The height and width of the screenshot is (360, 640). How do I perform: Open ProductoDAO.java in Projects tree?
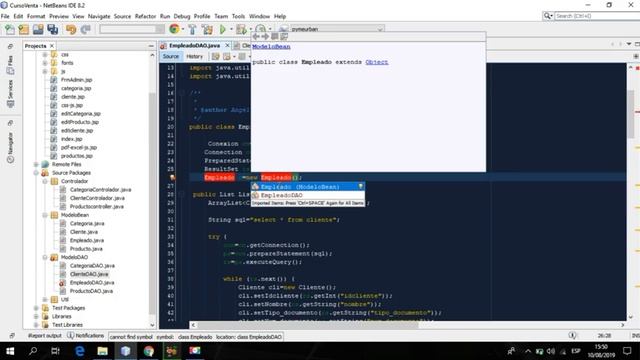91,291
